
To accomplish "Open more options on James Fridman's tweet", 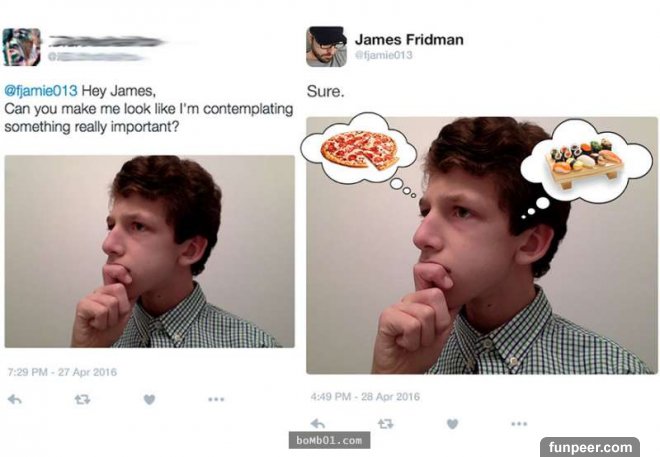I will point(518,423).
